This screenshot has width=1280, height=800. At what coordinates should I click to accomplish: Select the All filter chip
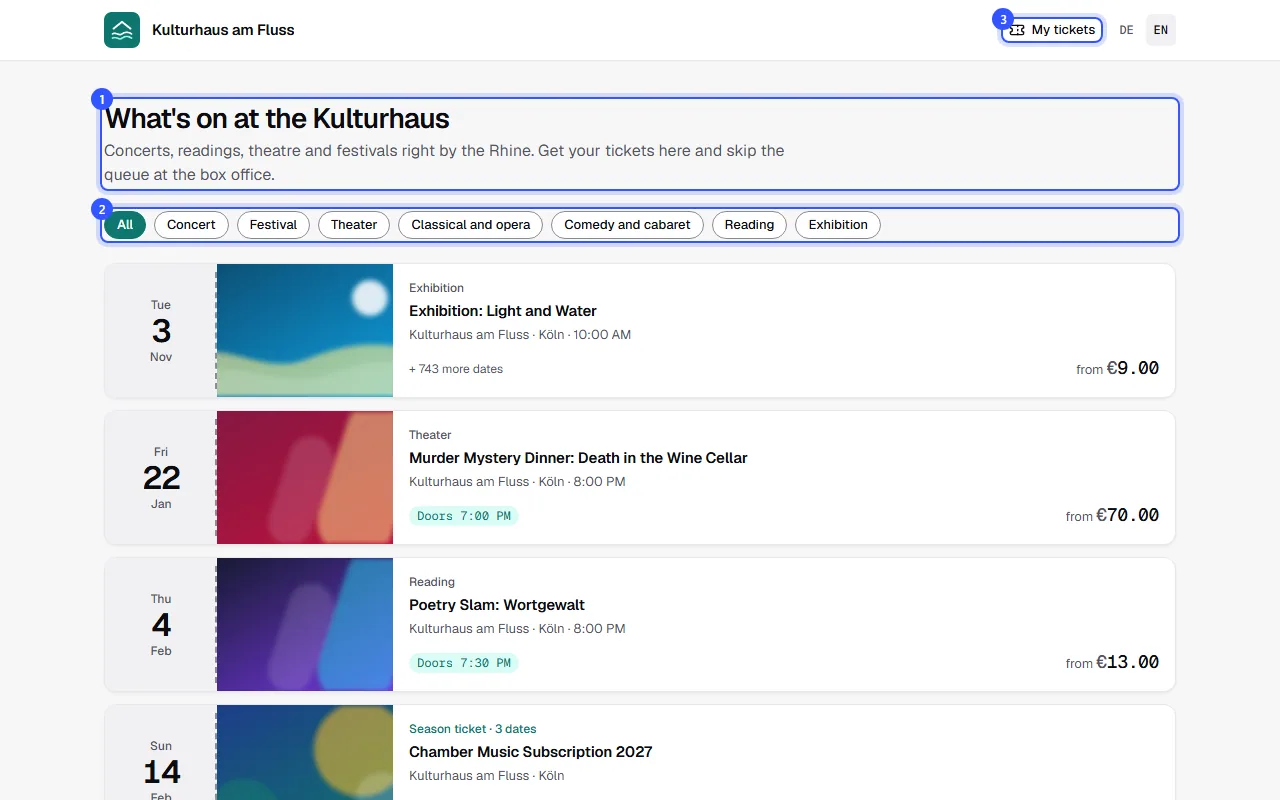tap(125, 225)
